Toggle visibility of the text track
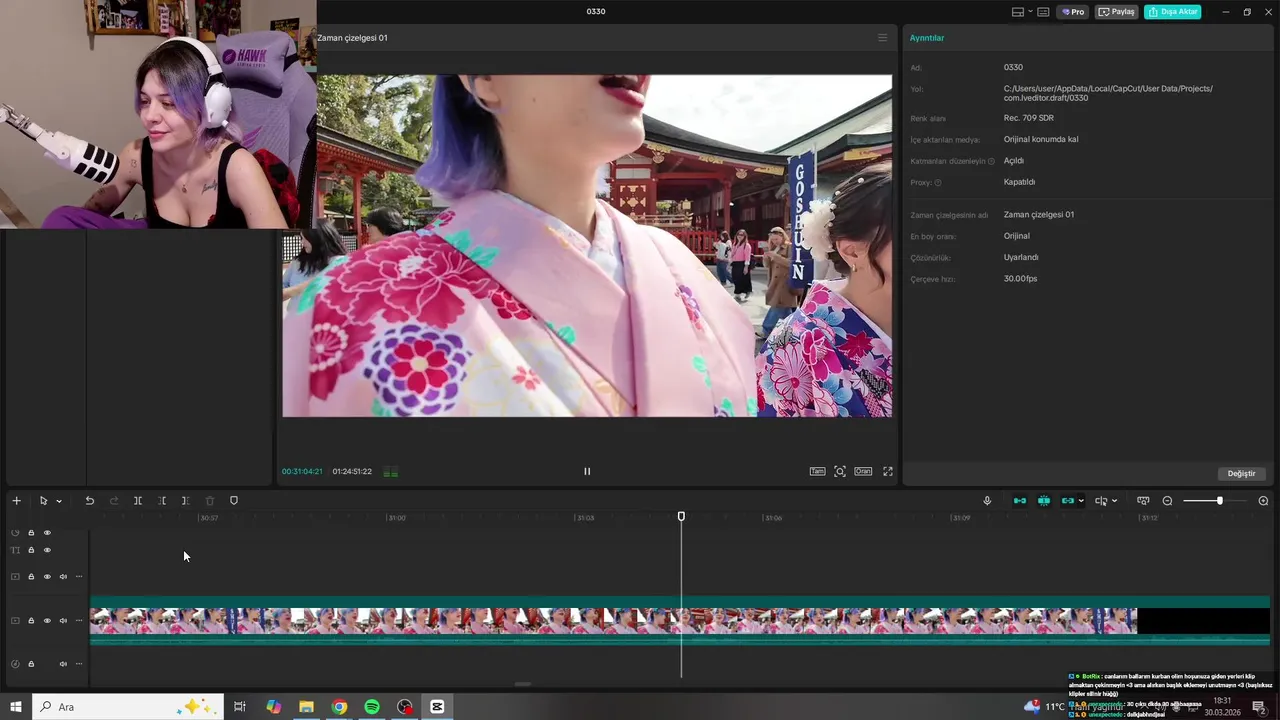 pos(47,550)
